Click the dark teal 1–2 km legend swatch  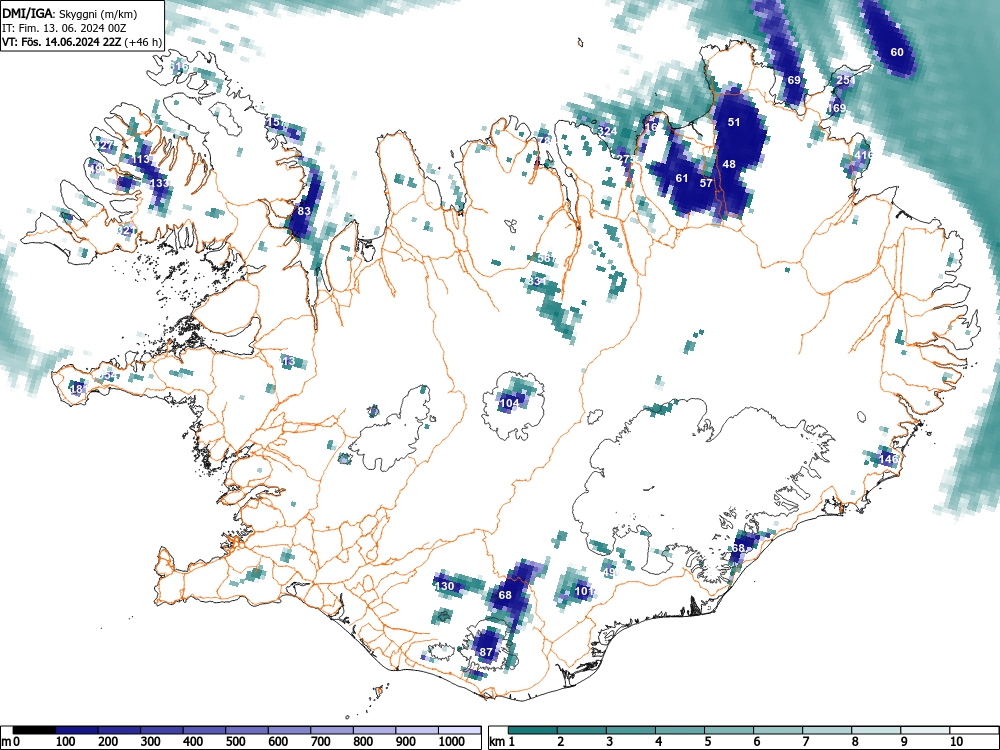[533, 730]
